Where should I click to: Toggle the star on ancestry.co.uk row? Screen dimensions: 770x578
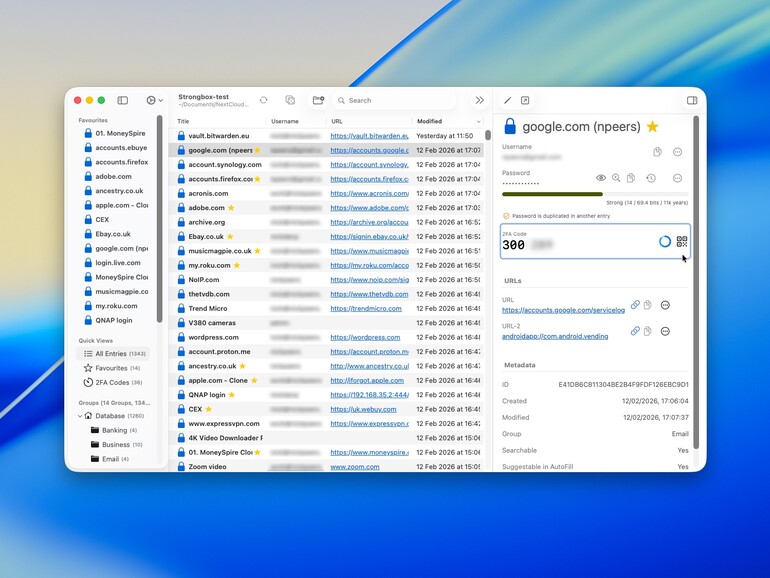tap(242, 366)
